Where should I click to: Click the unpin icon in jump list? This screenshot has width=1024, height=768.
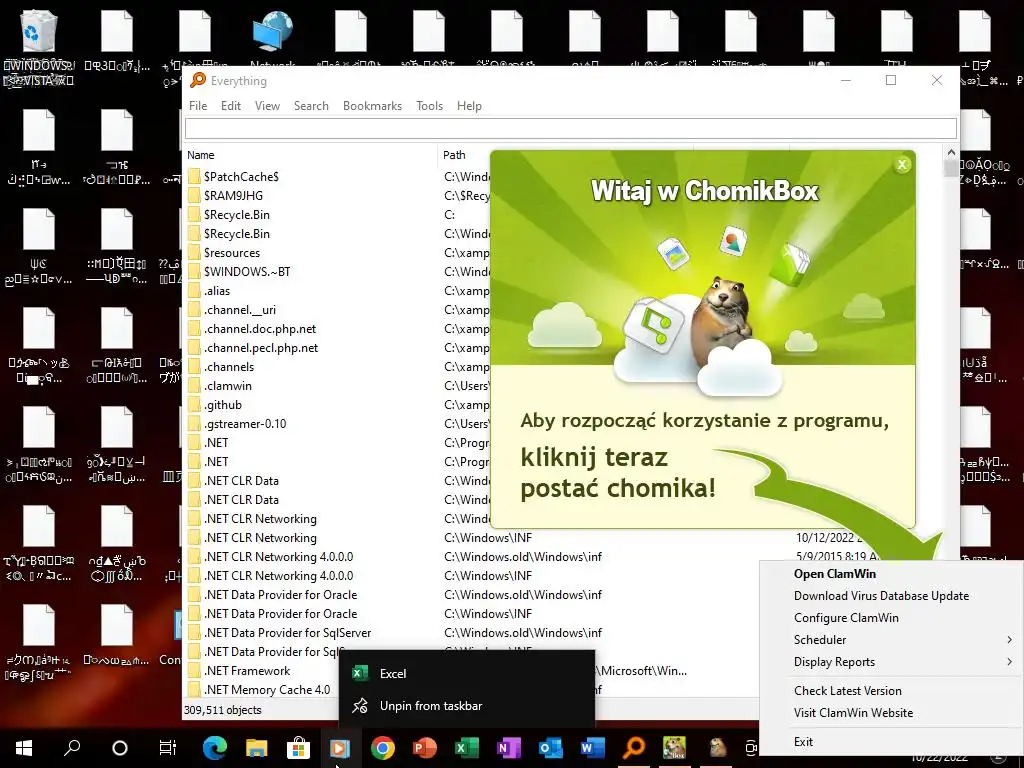pyautogui.click(x=360, y=705)
